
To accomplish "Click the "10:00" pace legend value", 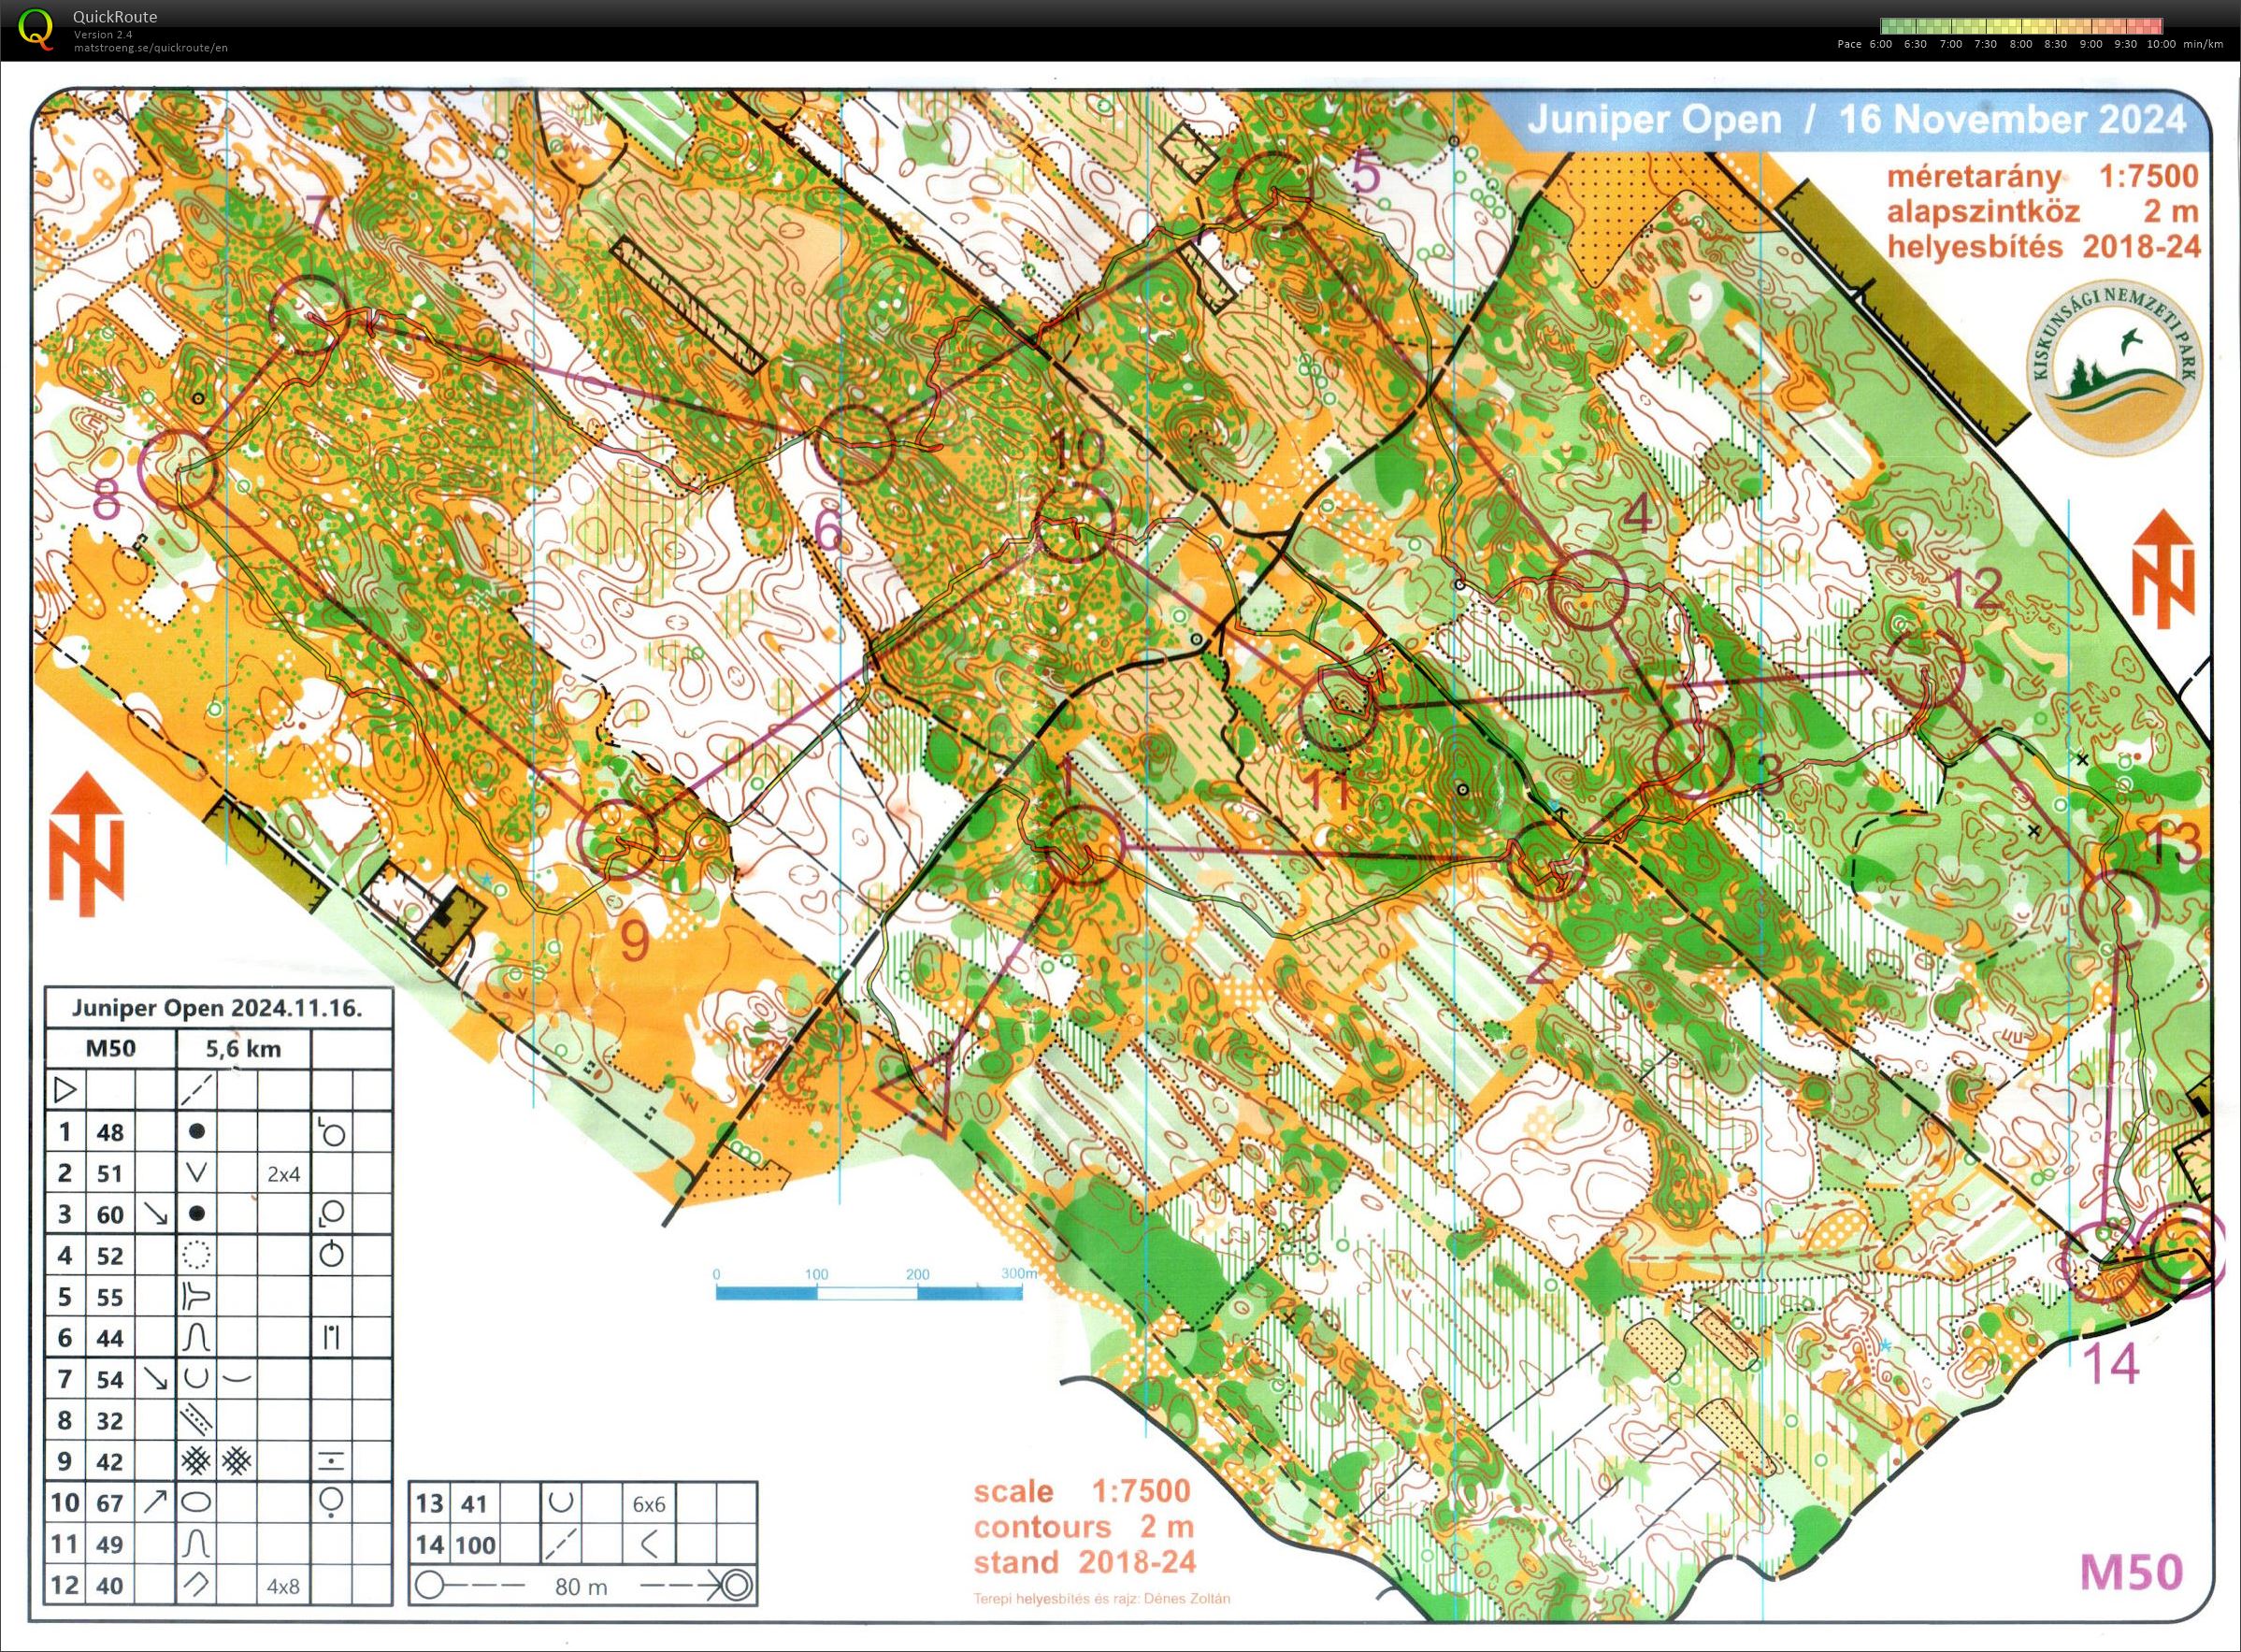I will pyautogui.click(x=2160, y=44).
